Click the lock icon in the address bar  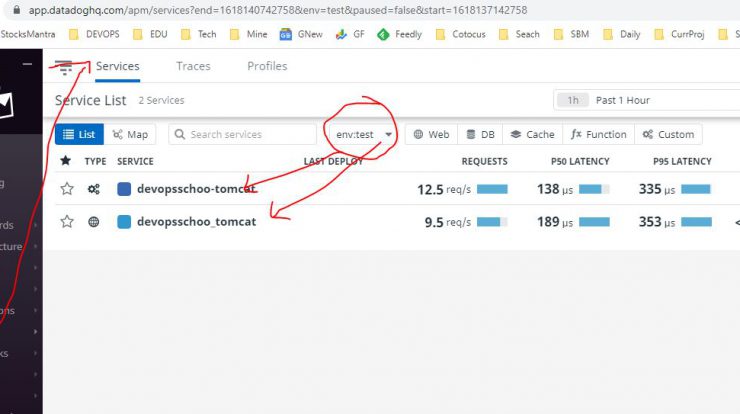[x=17, y=9]
